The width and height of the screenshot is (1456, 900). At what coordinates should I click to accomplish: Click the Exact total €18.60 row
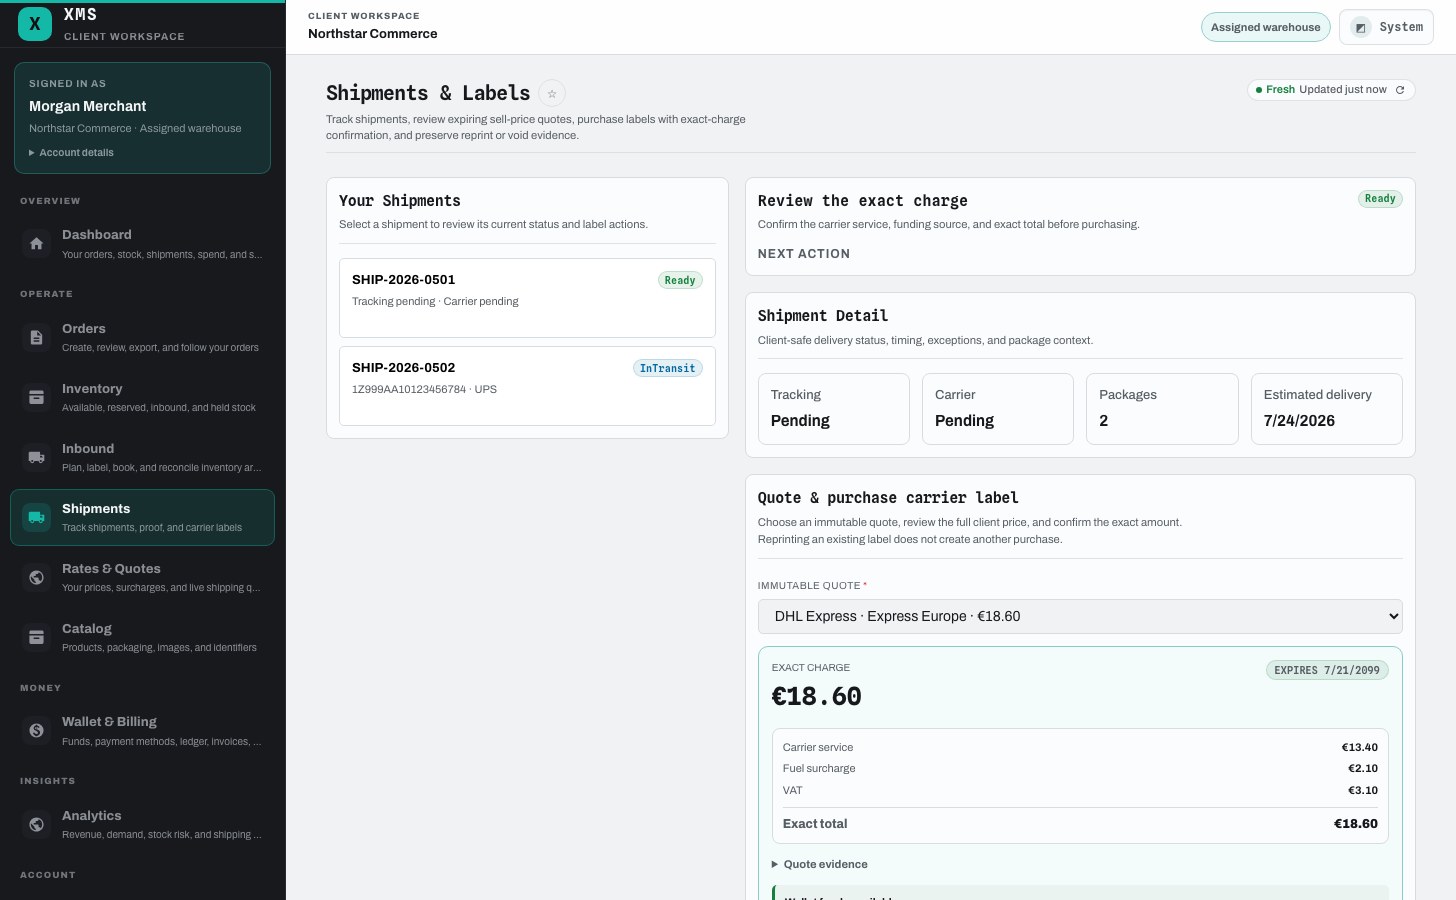coord(1080,824)
